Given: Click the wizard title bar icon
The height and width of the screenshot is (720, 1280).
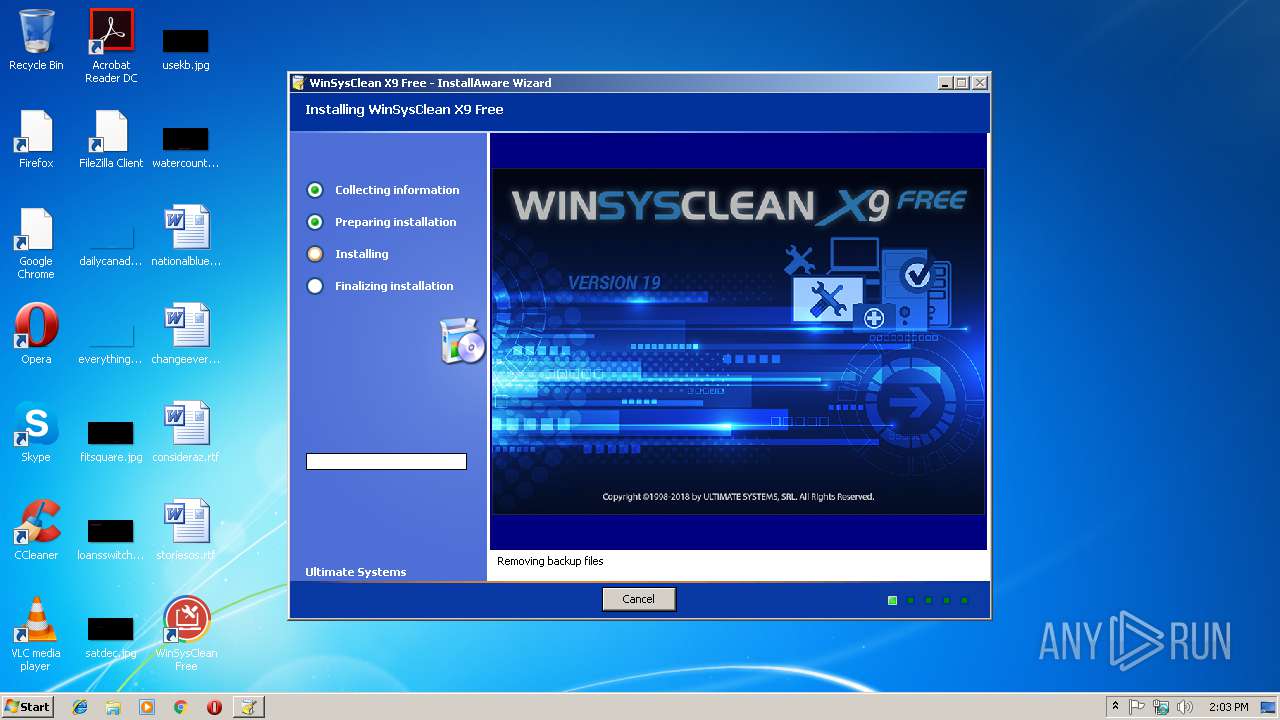Looking at the screenshot, I should 298,83.
